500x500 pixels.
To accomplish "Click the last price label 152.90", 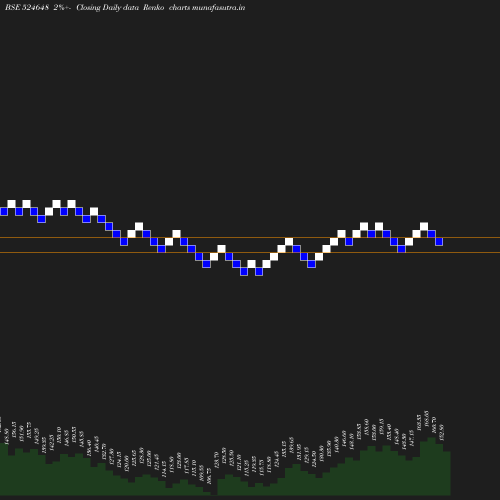I will (x=442, y=432).
